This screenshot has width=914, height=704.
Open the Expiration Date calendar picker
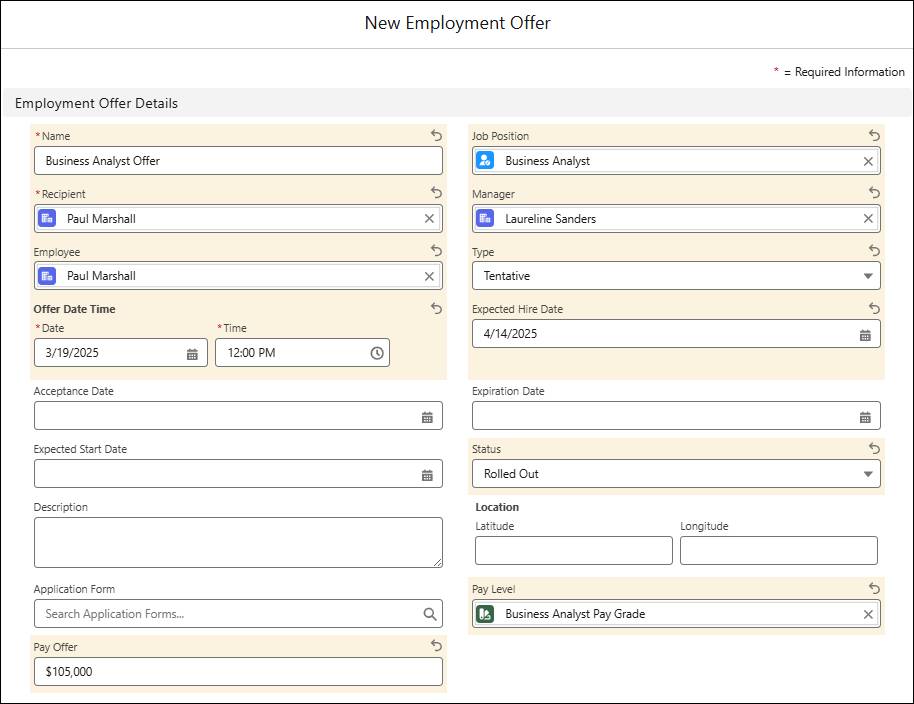(x=865, y=415)
